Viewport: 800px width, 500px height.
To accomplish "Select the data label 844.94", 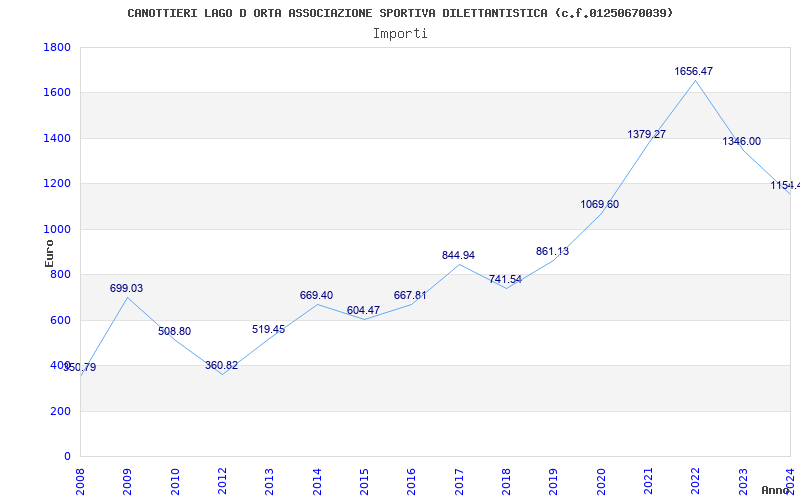I will (458, 255).
